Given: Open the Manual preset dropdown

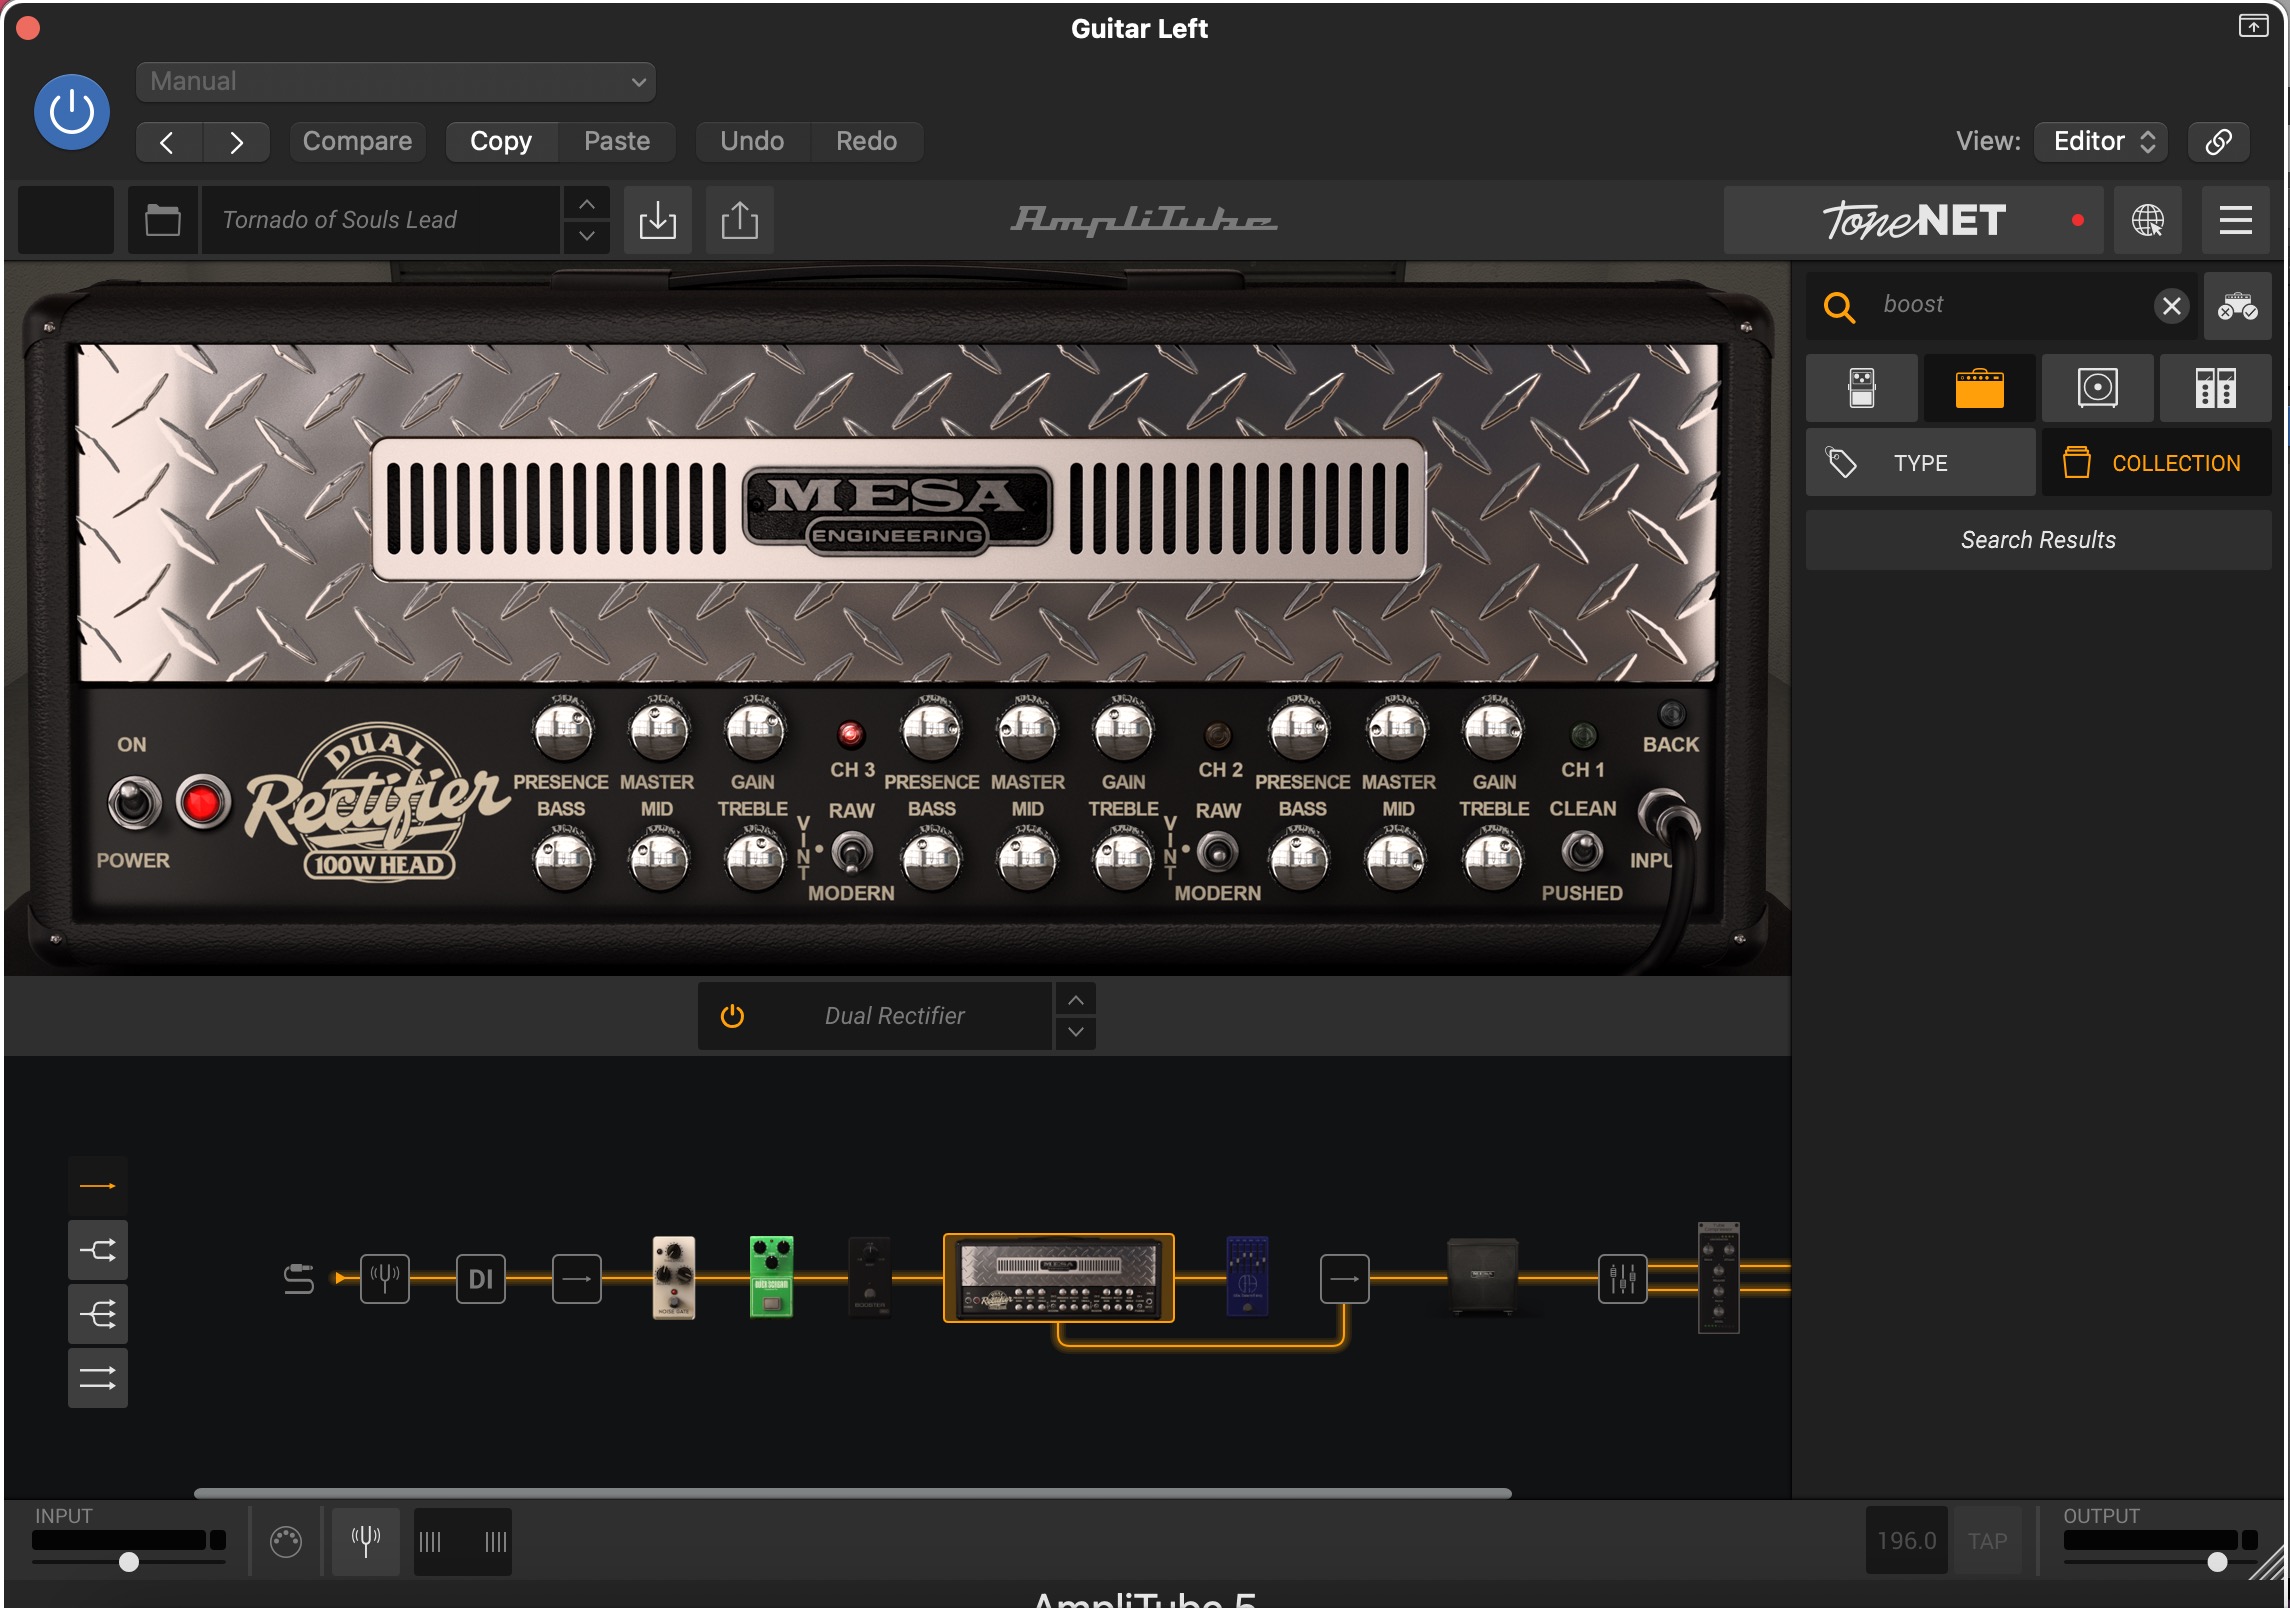Looking at the screenshot, I should (396, 82).
